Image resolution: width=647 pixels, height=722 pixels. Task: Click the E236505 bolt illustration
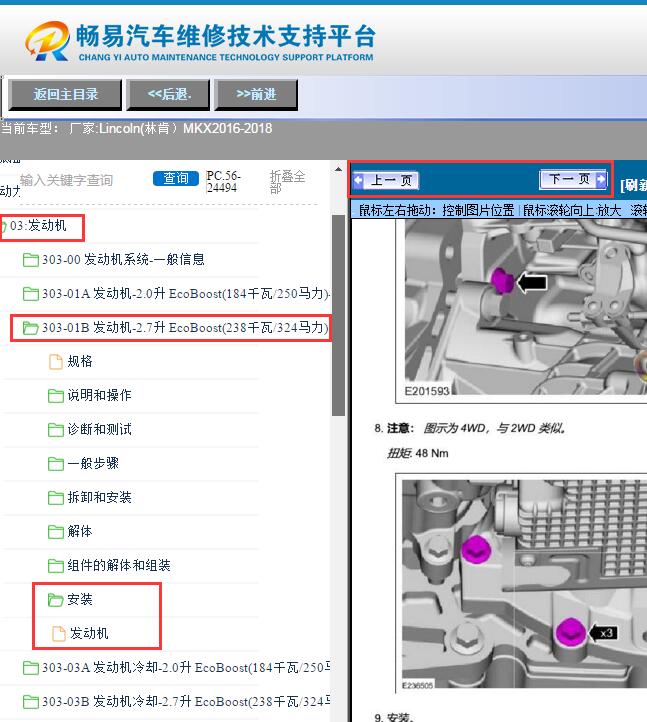click(x=524, y=583)
